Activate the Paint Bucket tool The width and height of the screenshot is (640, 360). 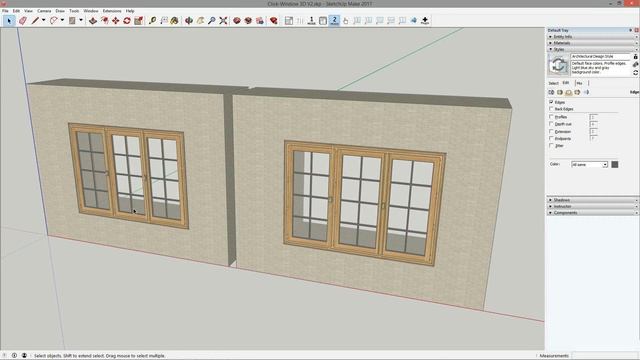tap(175, 20)
